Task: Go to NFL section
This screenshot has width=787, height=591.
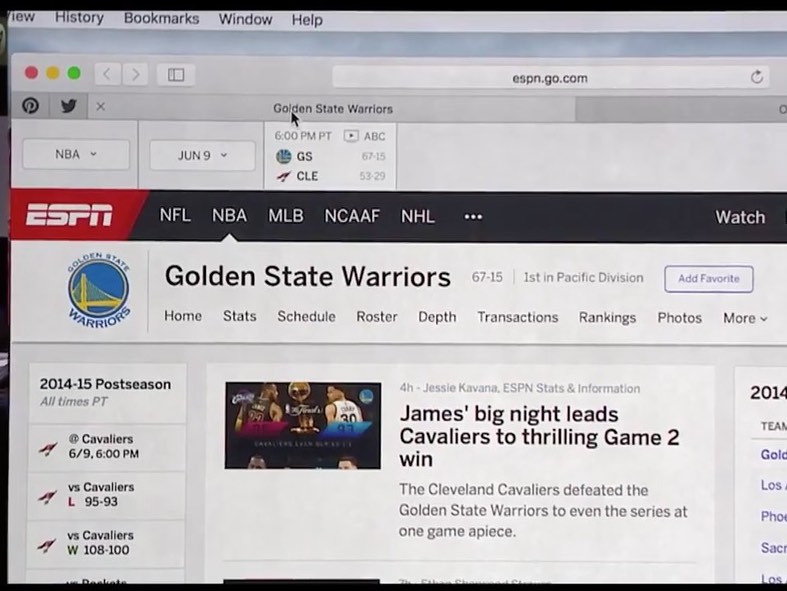Action: [175, 215]
